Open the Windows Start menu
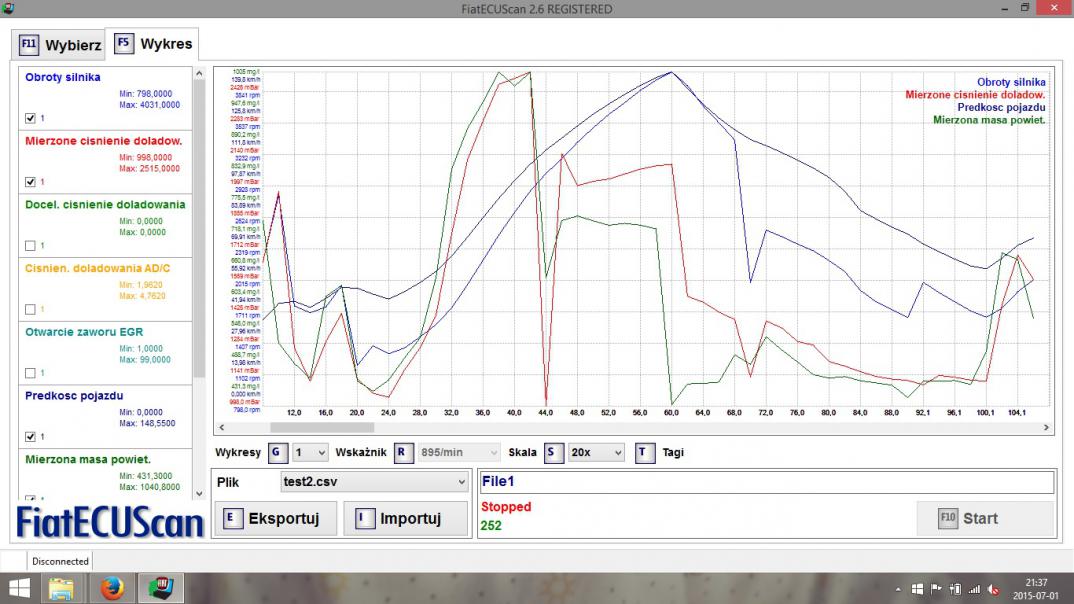The image size is (1074, 604). click(x=19, y=588)
